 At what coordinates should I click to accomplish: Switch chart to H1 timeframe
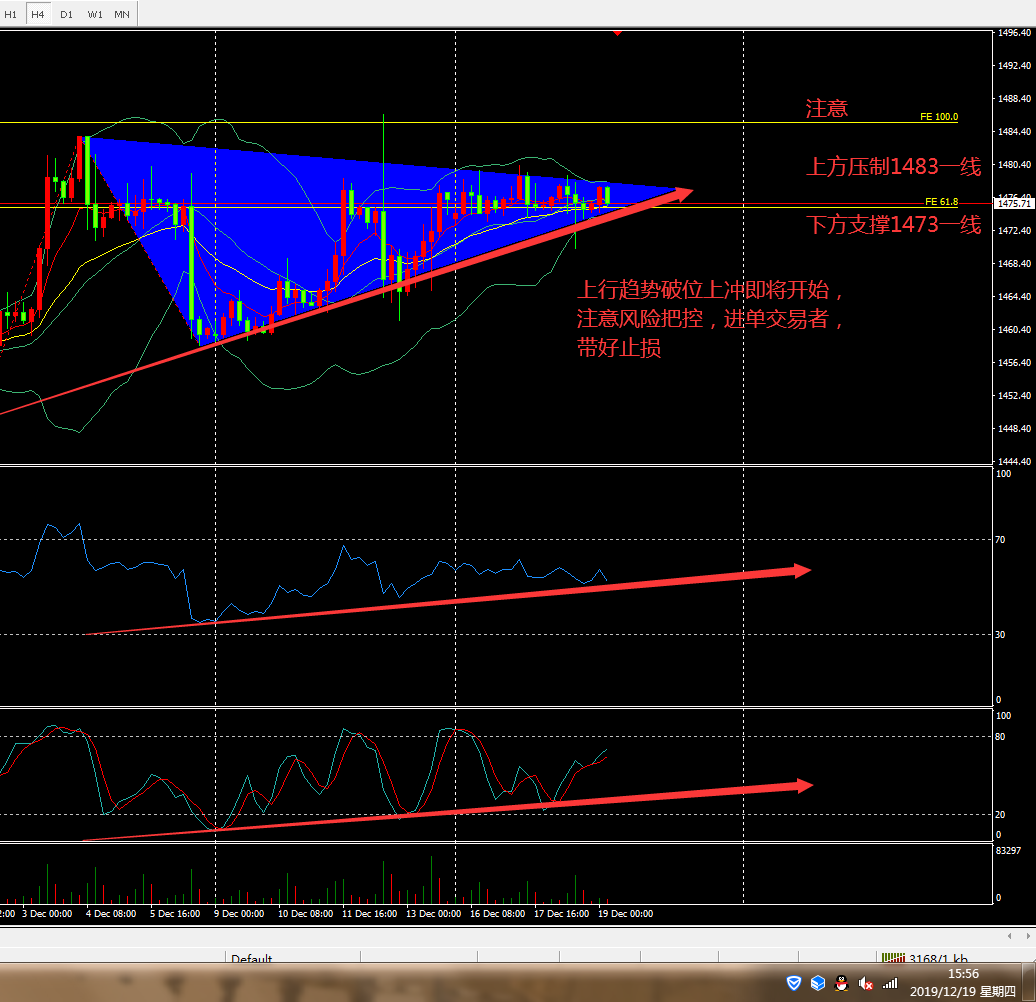pyautogui.click(x=11, y=14)
